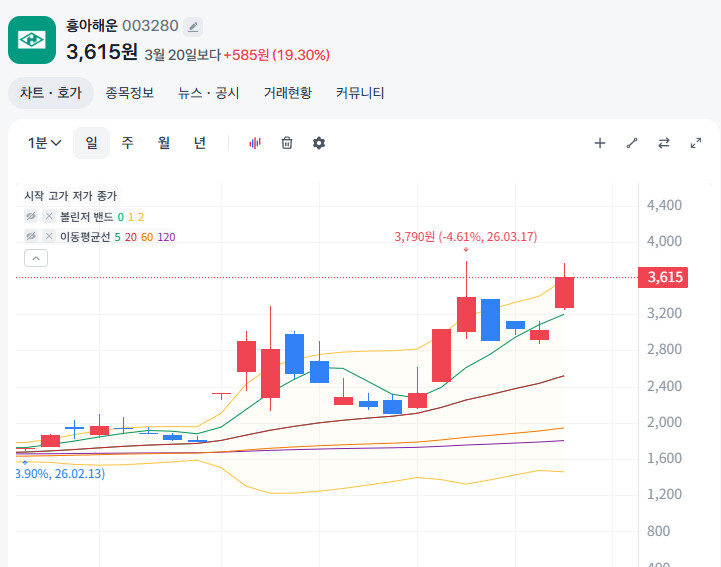Image resolution: width=721 pixels, height=567 pixels.
Task: Click the 흥아해운 green company logo
Action: tap(32, 40)
